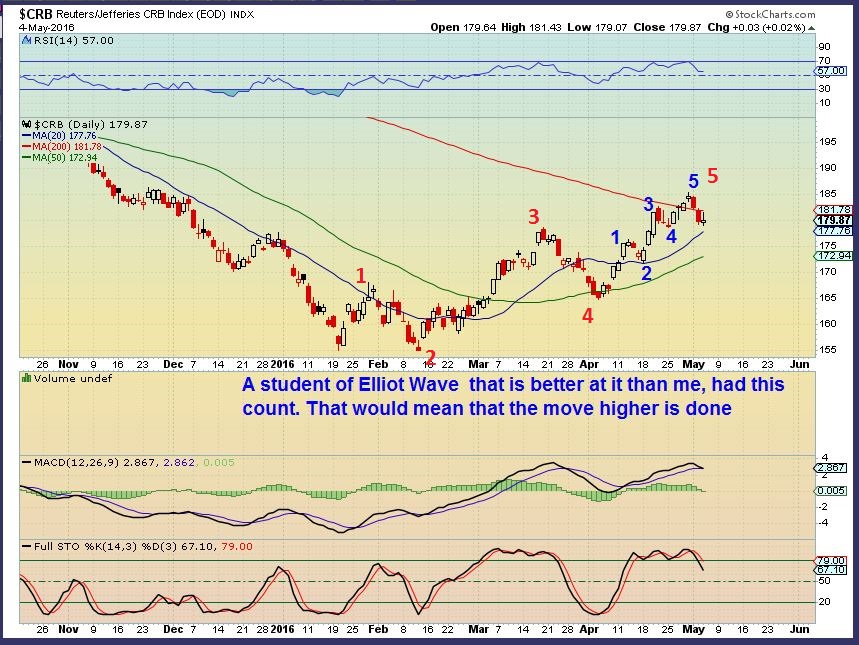Click the INDX label in the header
This screenshot has height=645, width=859.
click(x=242, y=15)
